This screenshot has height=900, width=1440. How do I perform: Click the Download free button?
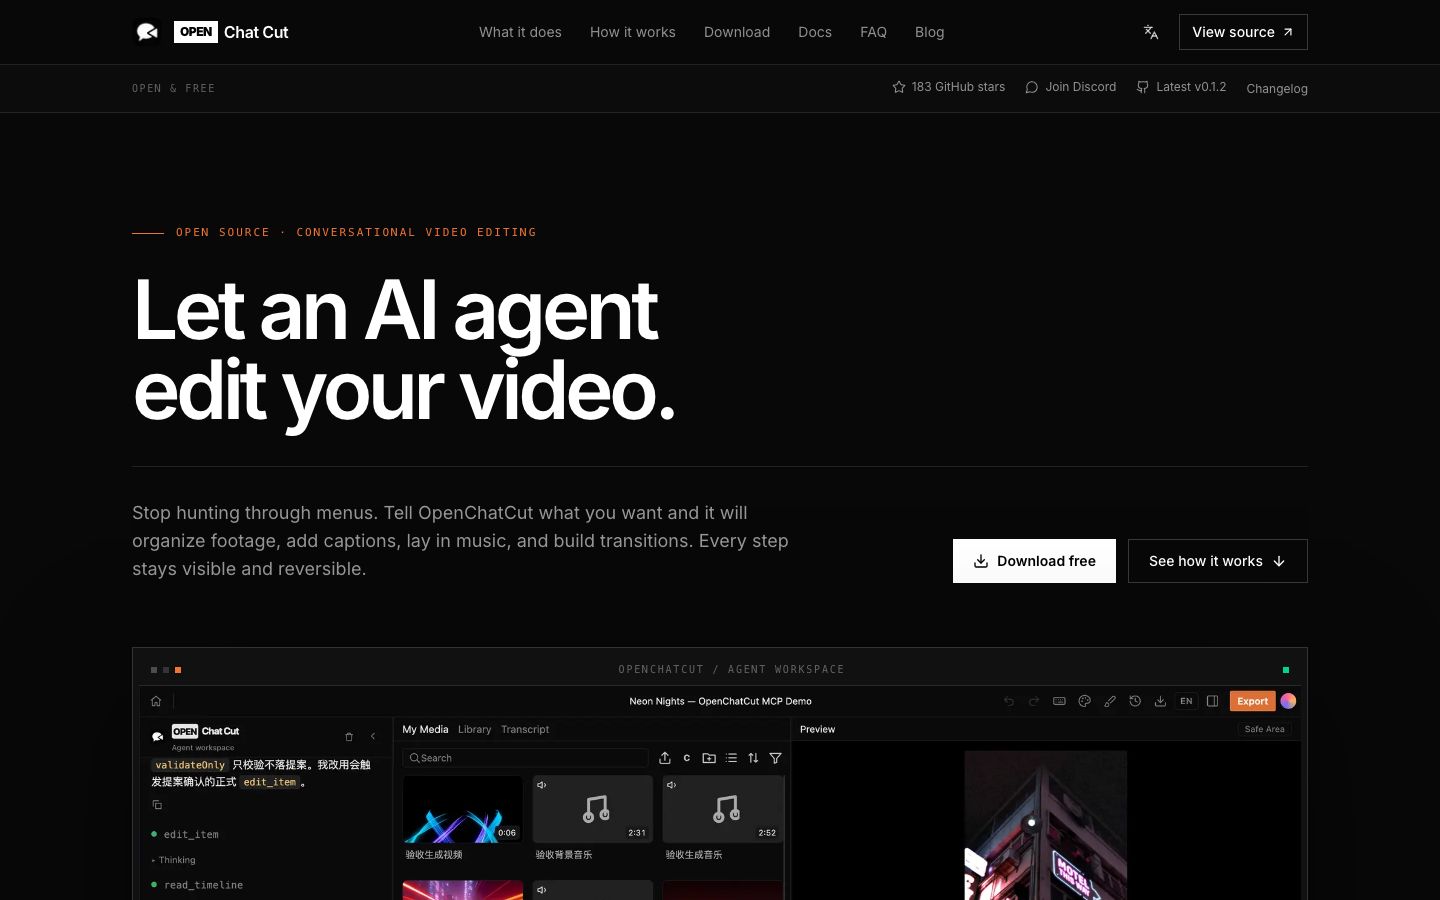(x=1034, y=561)
